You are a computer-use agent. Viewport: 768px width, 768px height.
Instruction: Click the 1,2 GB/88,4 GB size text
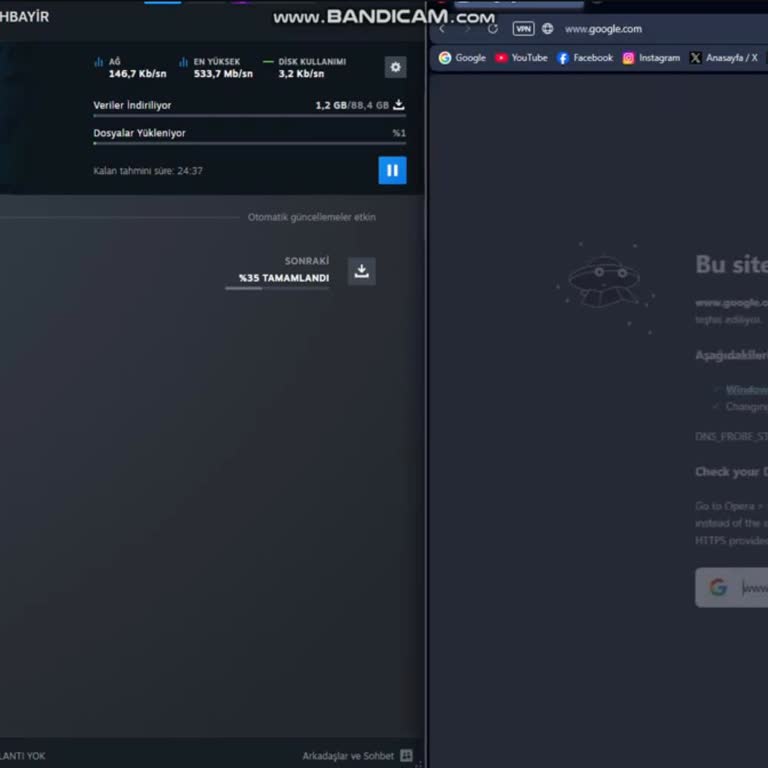pos(352,105)
